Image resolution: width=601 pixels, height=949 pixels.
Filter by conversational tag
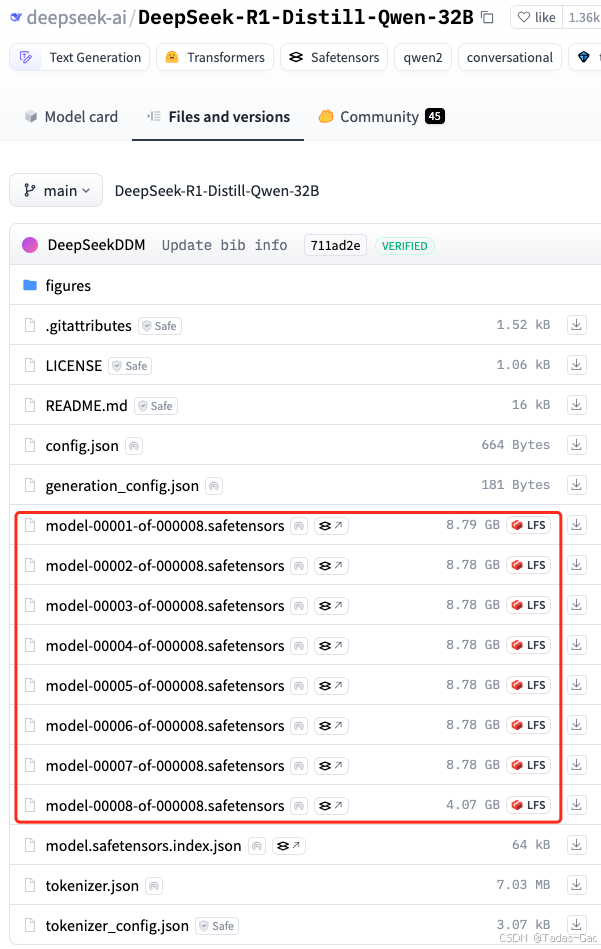coord(510,57)
